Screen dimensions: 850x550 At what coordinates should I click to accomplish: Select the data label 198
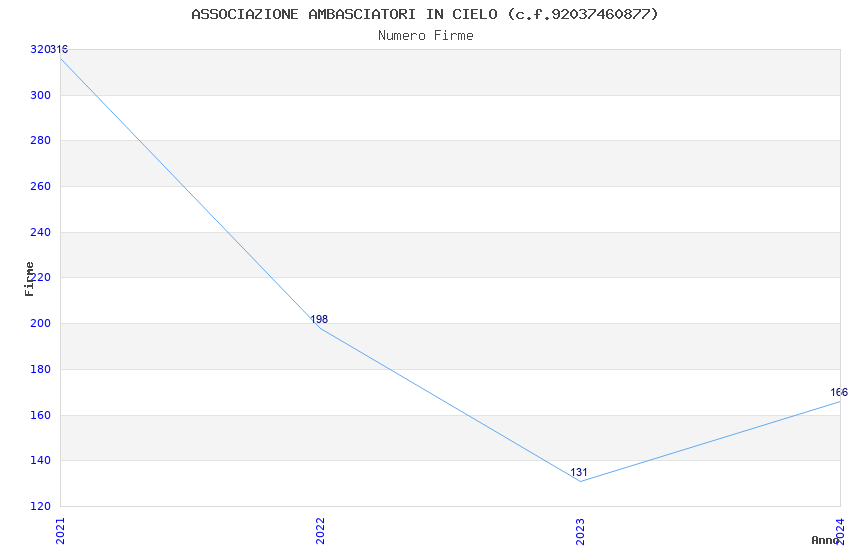click(x=319, y=319)
